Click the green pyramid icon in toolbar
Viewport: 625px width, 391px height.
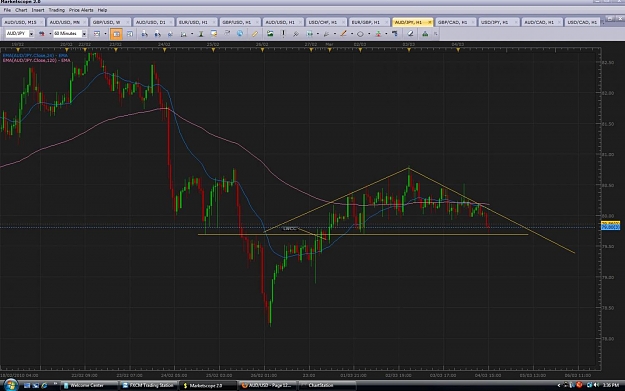[425, 34]
